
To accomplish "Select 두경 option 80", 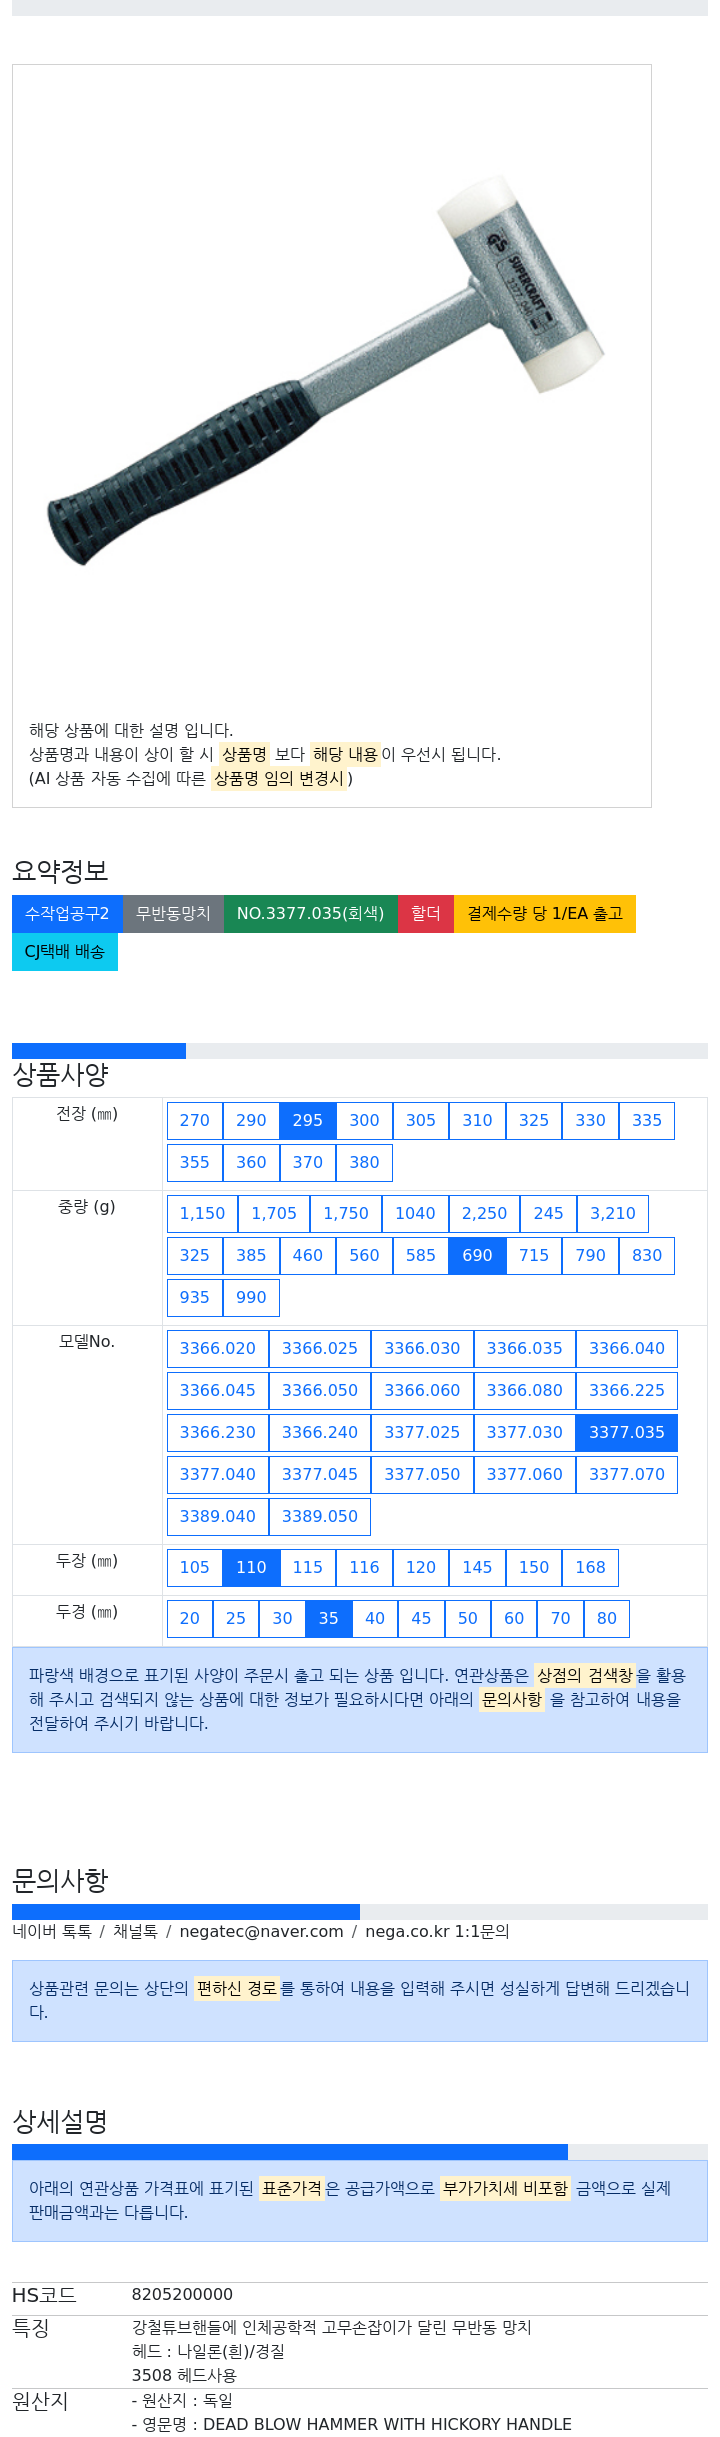I will click(607, 1619).
